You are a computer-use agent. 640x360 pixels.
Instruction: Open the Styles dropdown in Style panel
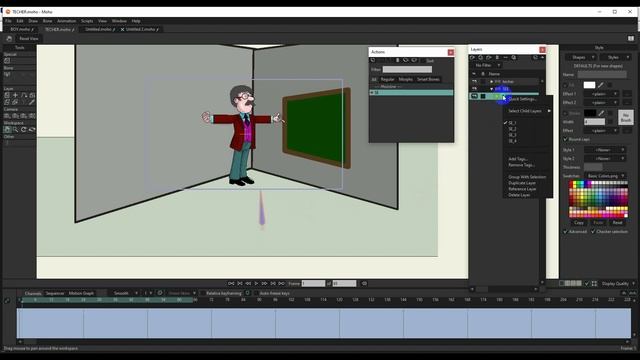pyautogui.click(x=616, y=57)
